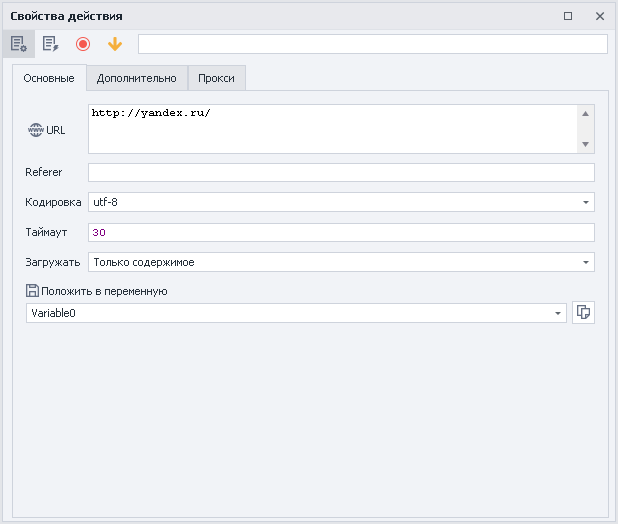Click the www globe icon beside URL
The image size is (618, 524).
pyautogui.click(x=36, y=130)
